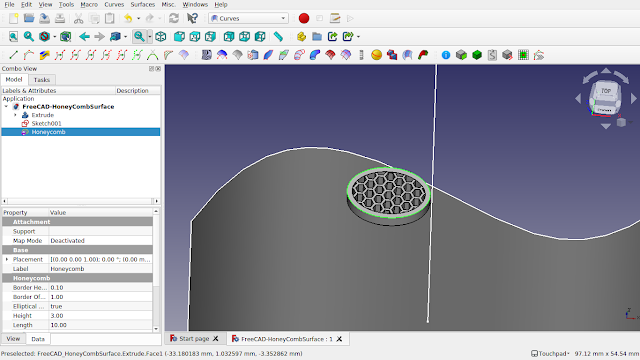The height and width of the screenshot is (360, 640).
Task: Switch to the Tasks tab
Action: 42,80
